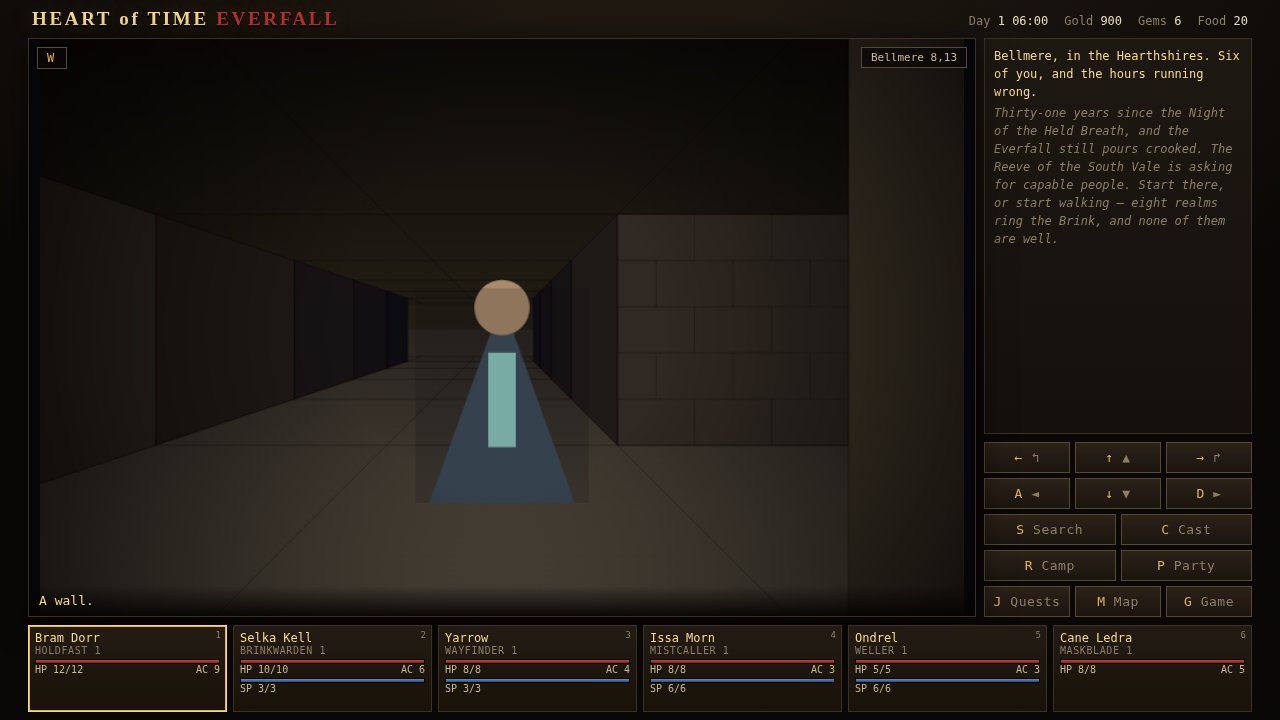The height and width of the screenshot is (720, 1280).
Task: Select Ondrel the Weller's card
Action: [x=948, y=669]
